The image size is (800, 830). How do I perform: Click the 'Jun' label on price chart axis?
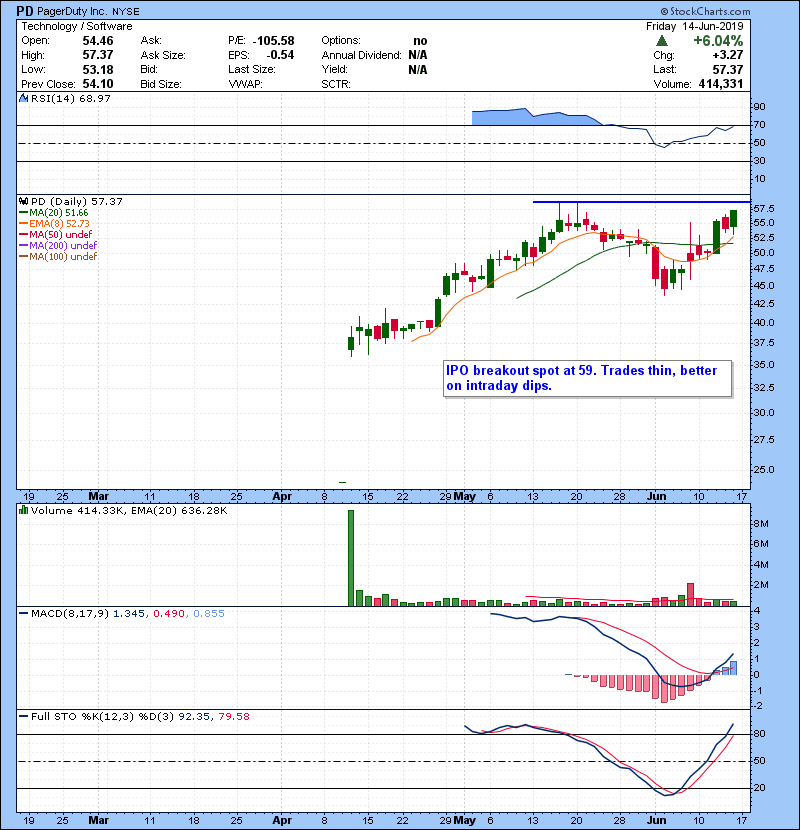[657, 497]
